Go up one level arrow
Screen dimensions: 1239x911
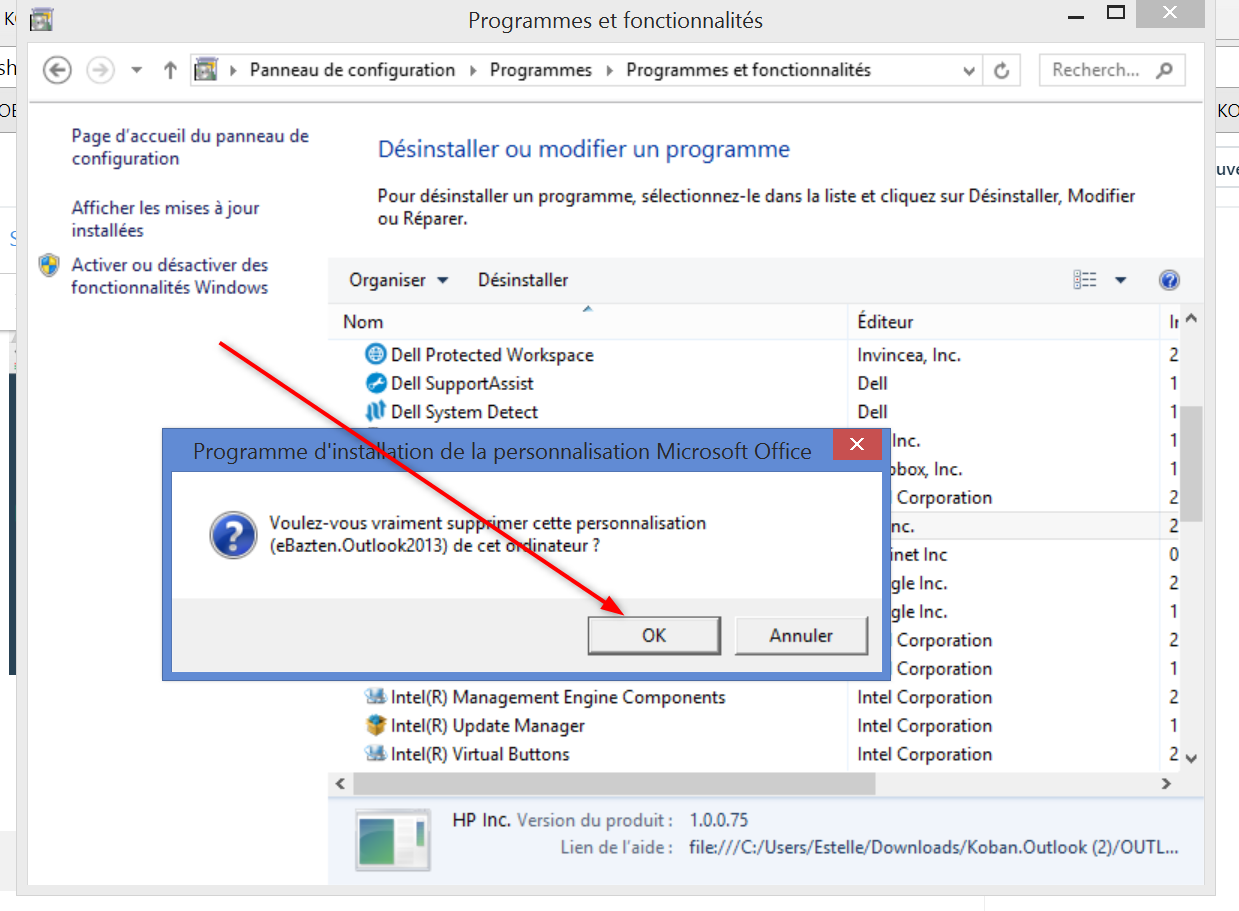tap(170, 70)
